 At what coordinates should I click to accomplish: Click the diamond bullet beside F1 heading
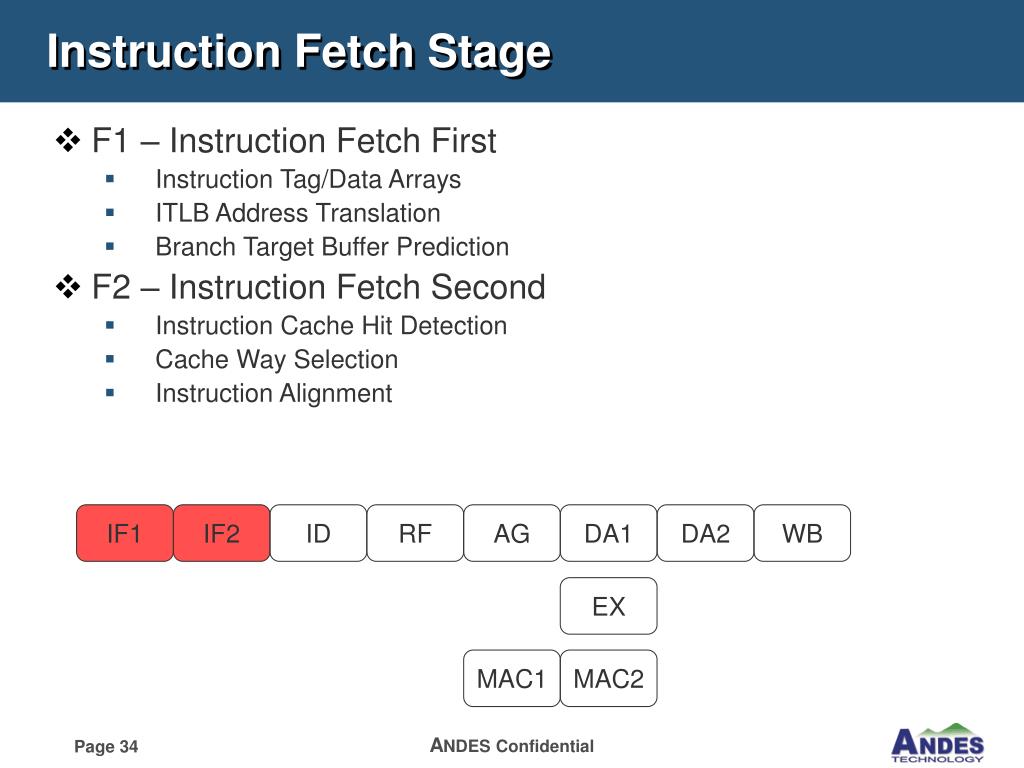point(68,140)
